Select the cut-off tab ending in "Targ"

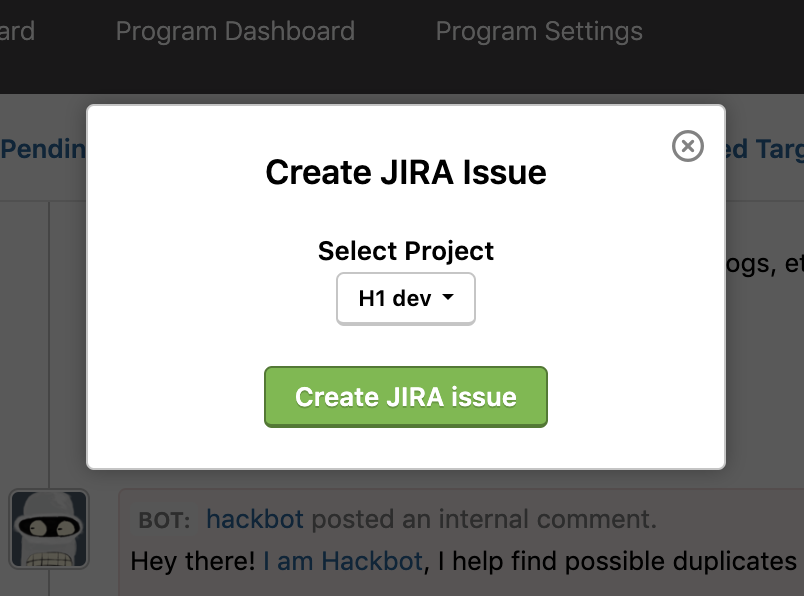(x=765, y=149)
